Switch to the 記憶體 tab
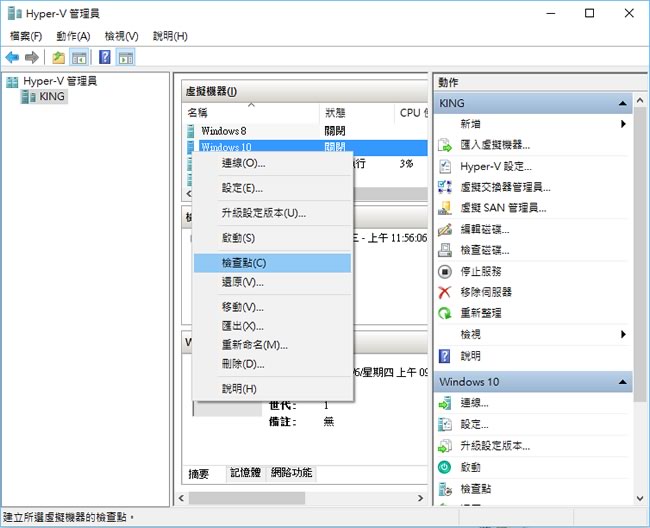Viewport: 650px width, 528px height. coord(245,472)
